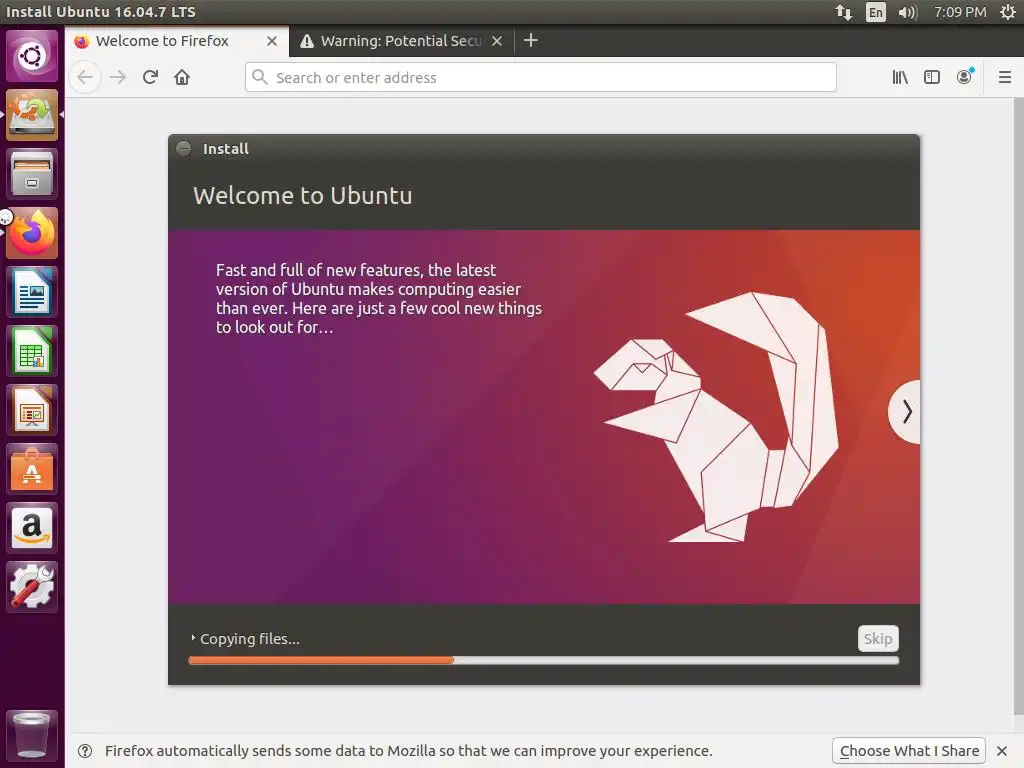Click the Copying files... status text

[249, 639]
